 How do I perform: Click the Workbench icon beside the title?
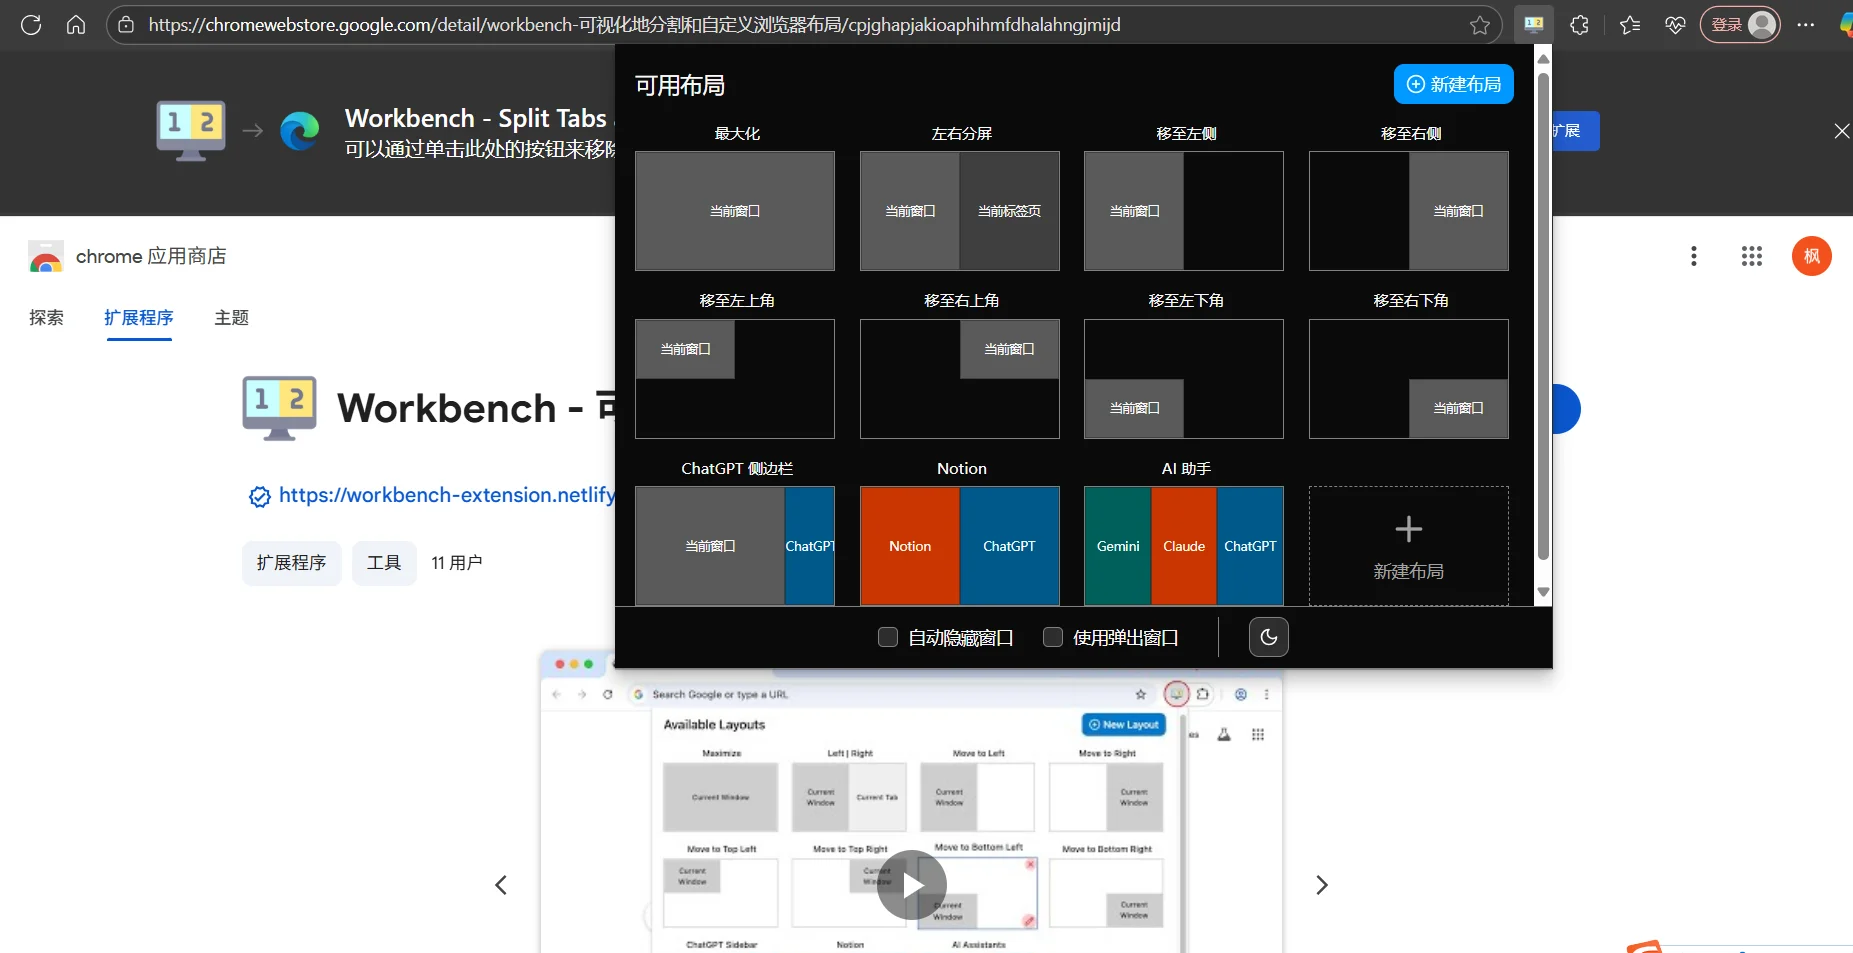pyautogui.click(x=280, y=408)
